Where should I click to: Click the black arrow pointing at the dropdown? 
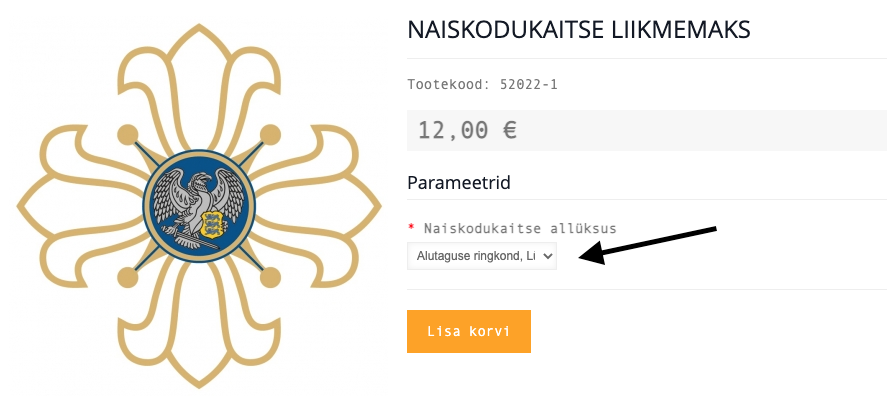click(x=648, y=245)
